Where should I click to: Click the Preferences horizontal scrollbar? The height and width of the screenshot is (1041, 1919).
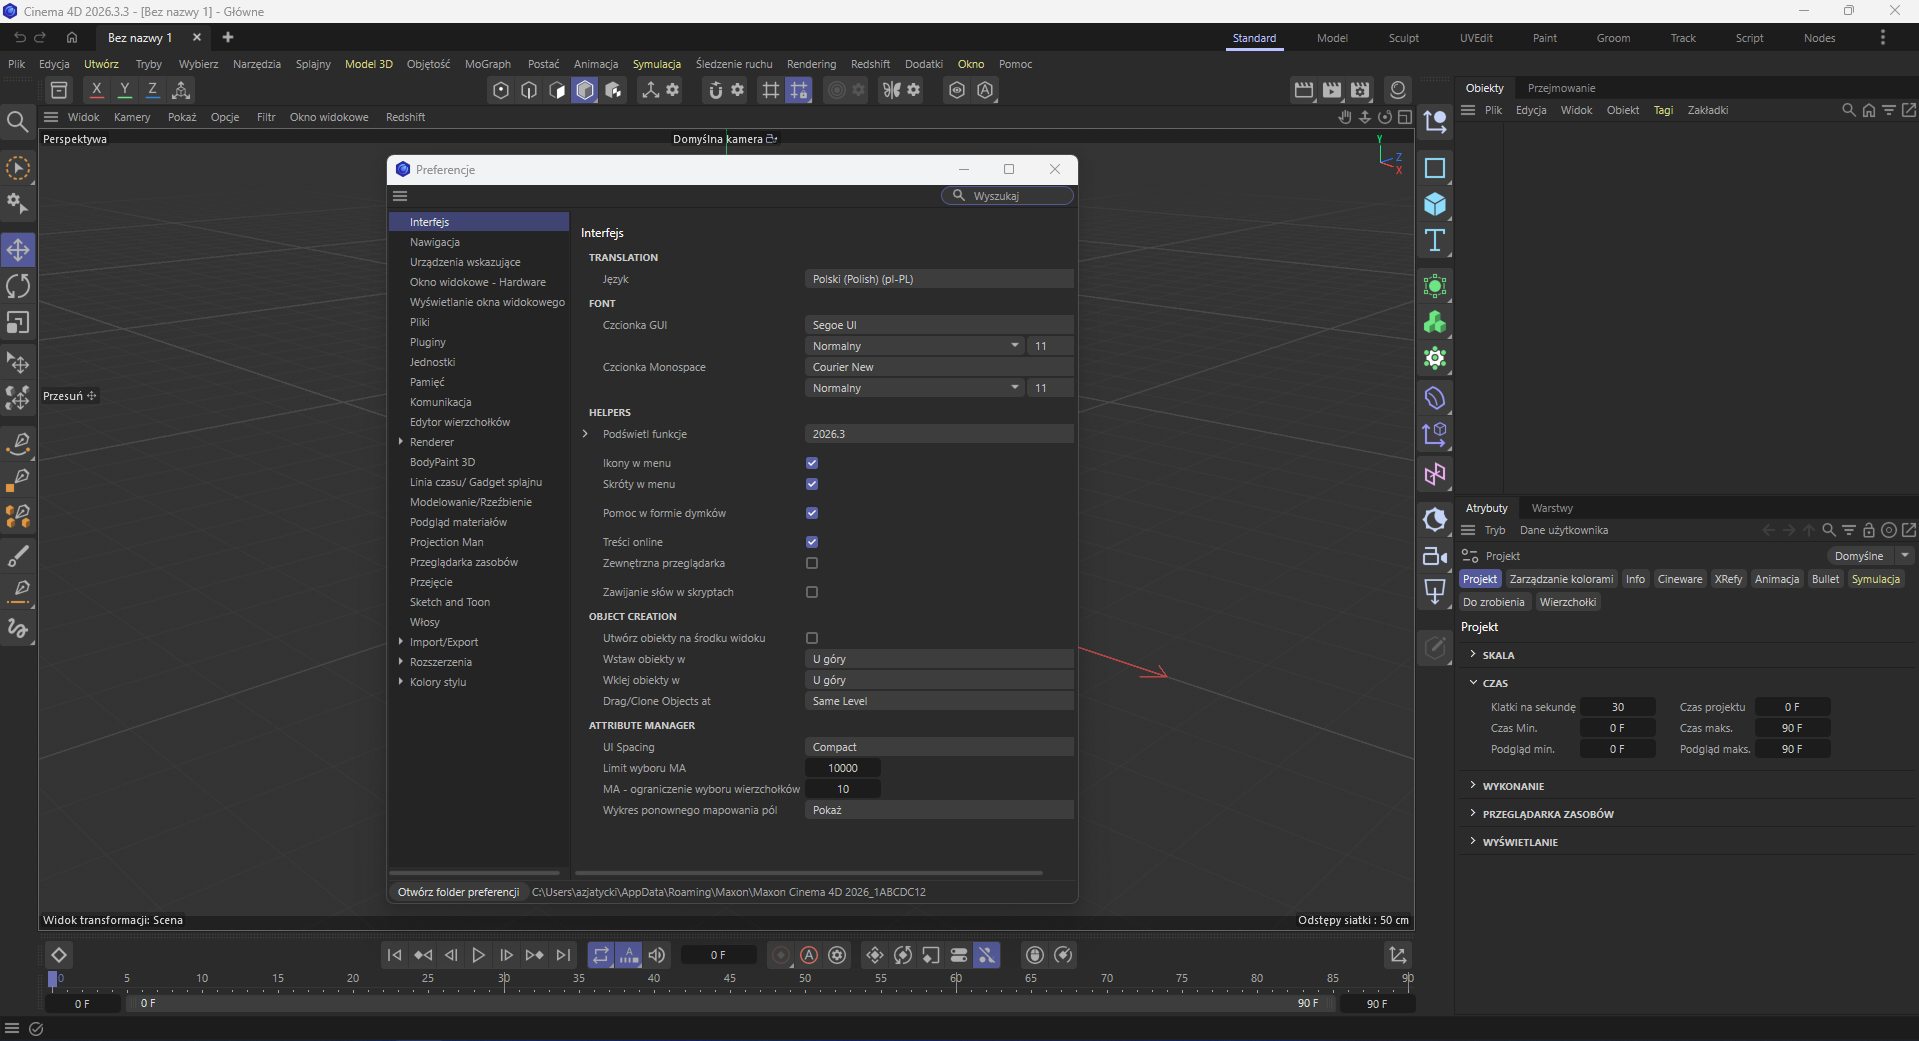[x=809, y=873]
